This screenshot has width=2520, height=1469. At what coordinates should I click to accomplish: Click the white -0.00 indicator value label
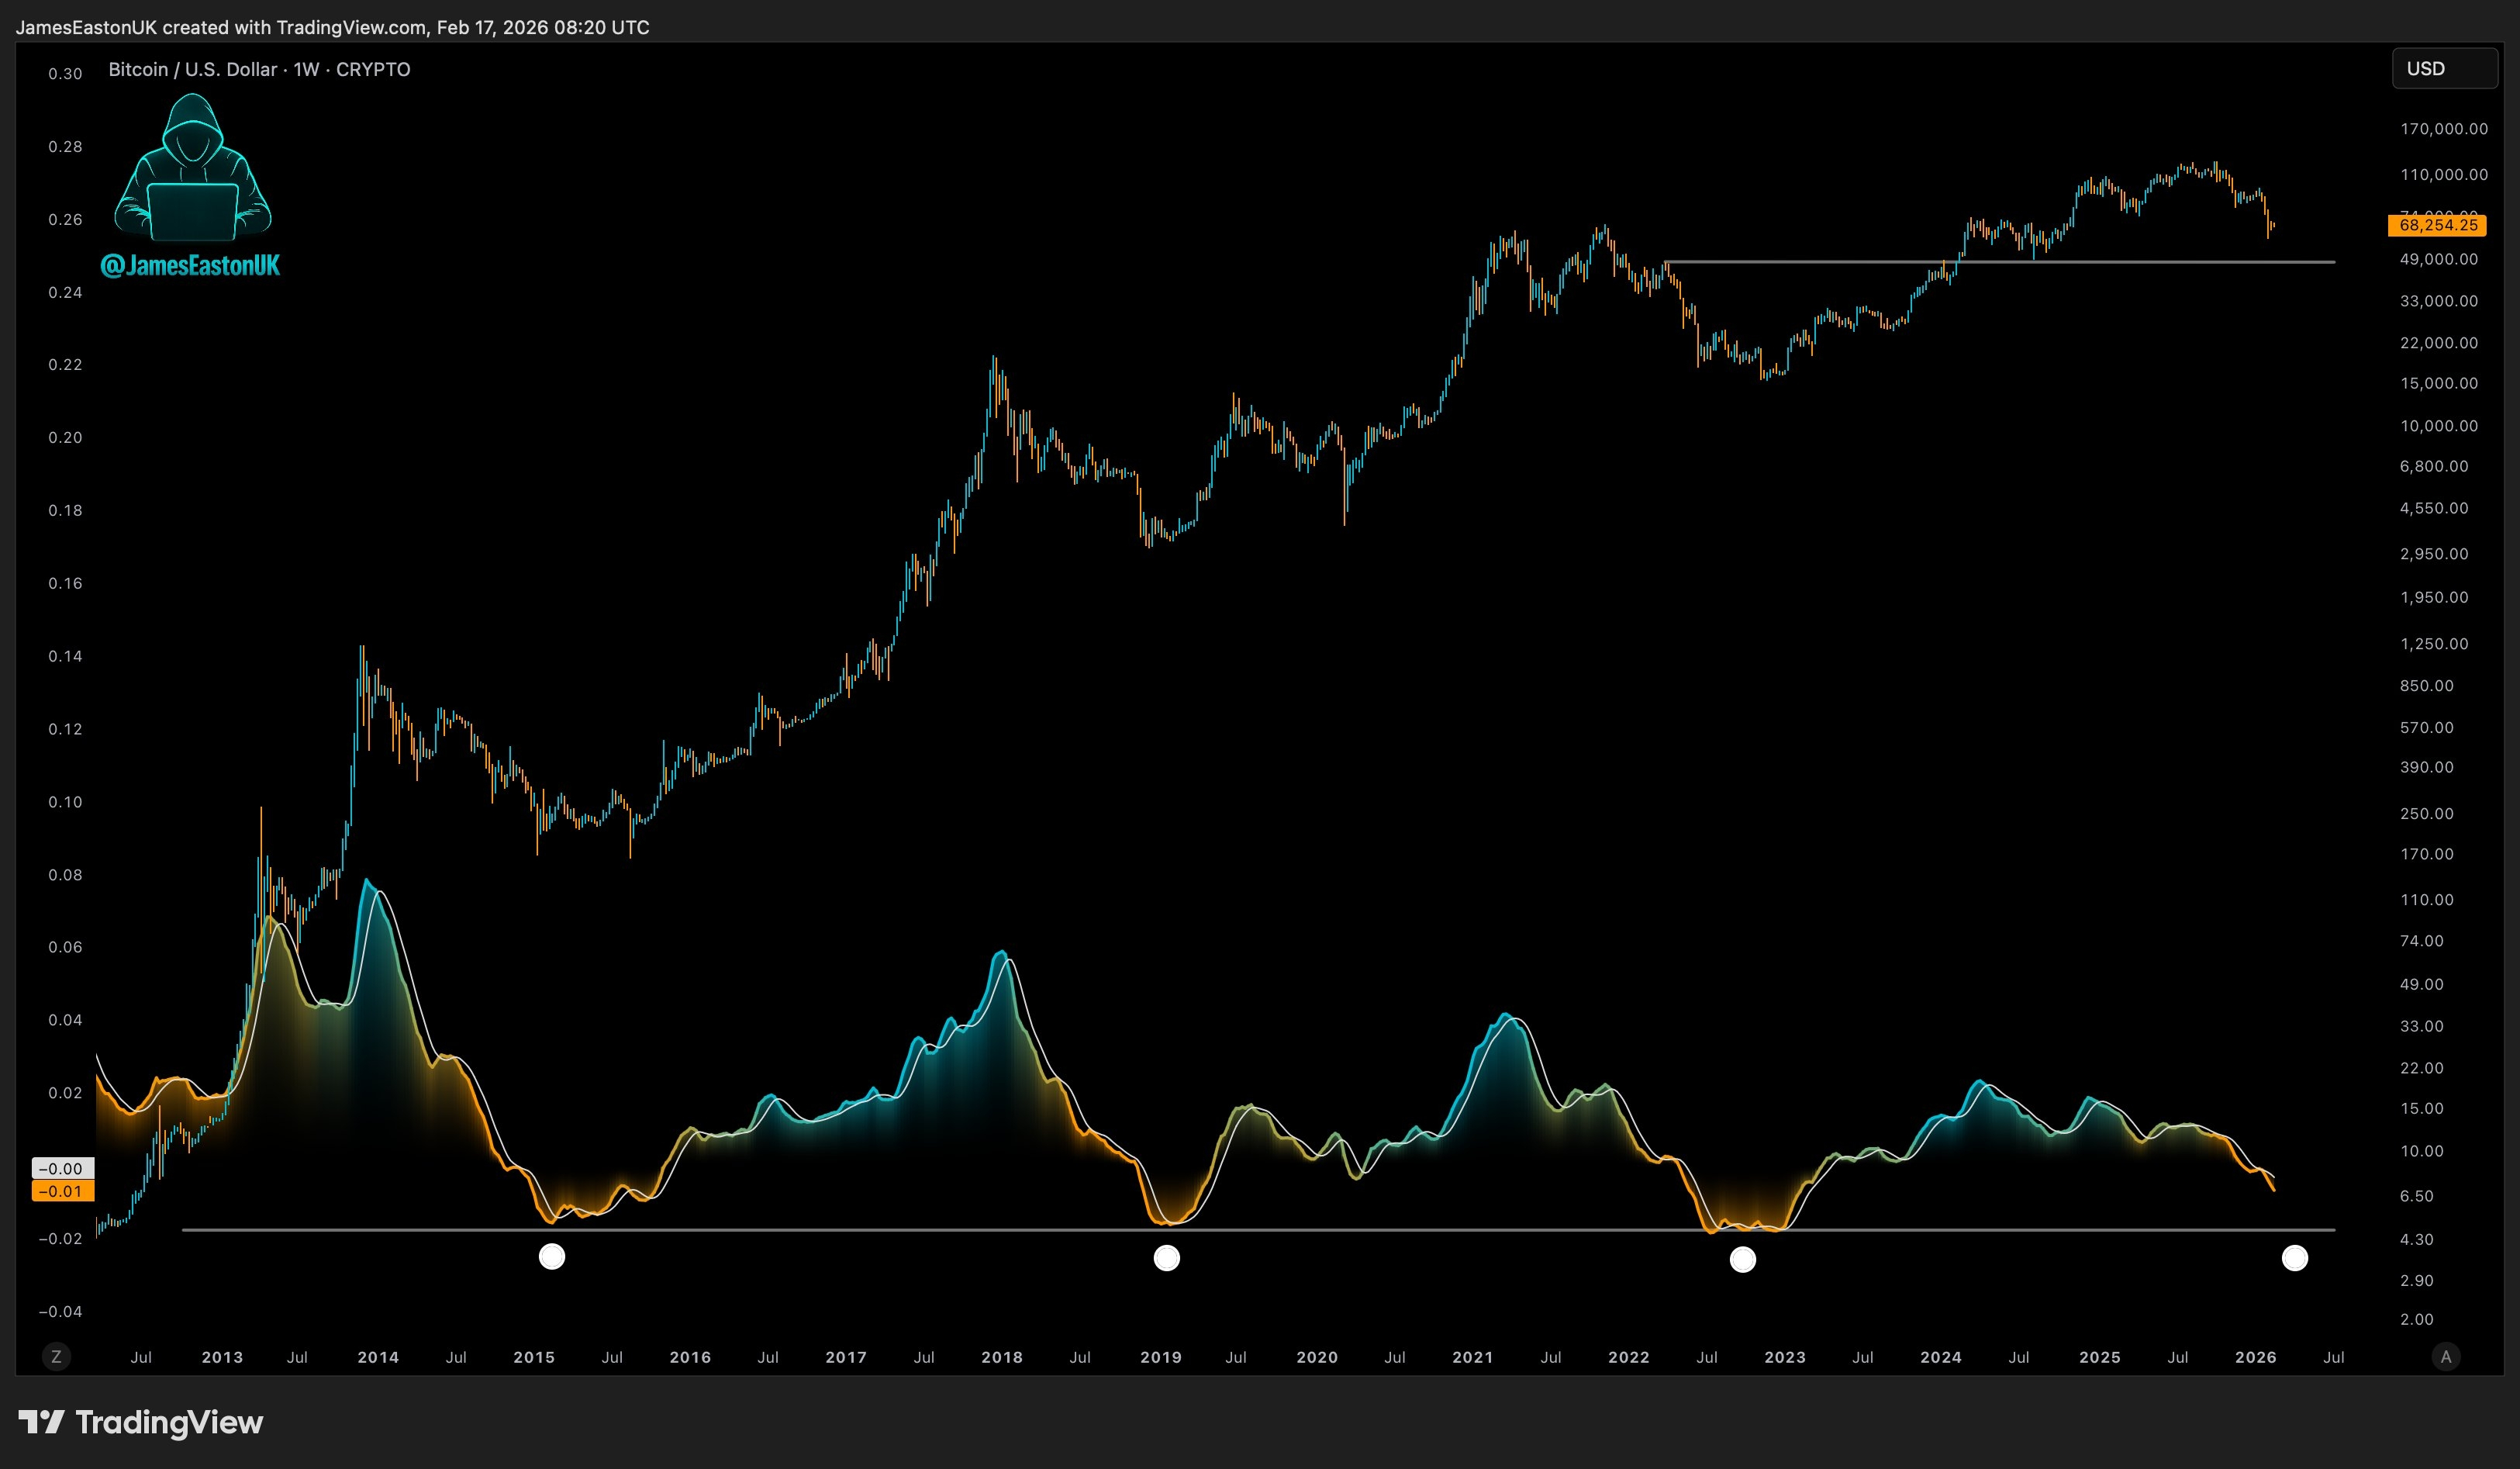point(63,1169)
